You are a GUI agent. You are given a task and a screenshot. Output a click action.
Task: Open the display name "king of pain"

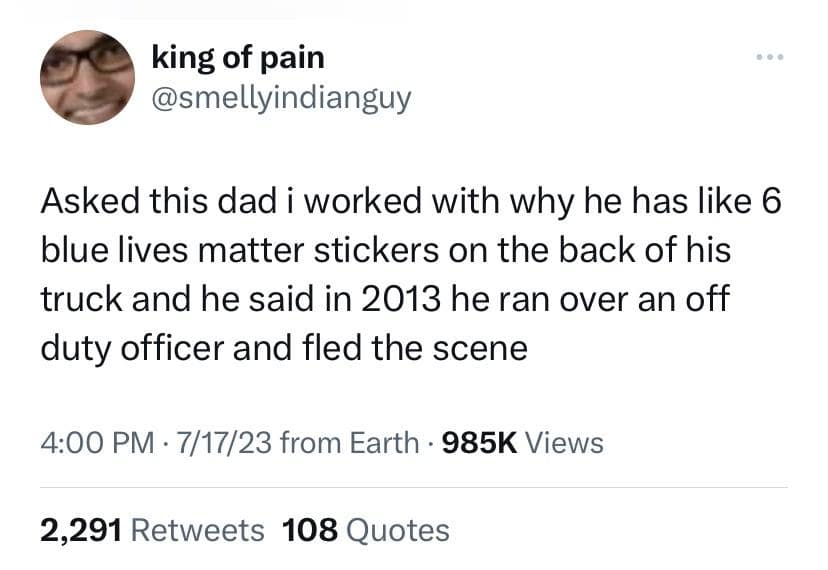point(237,58)
